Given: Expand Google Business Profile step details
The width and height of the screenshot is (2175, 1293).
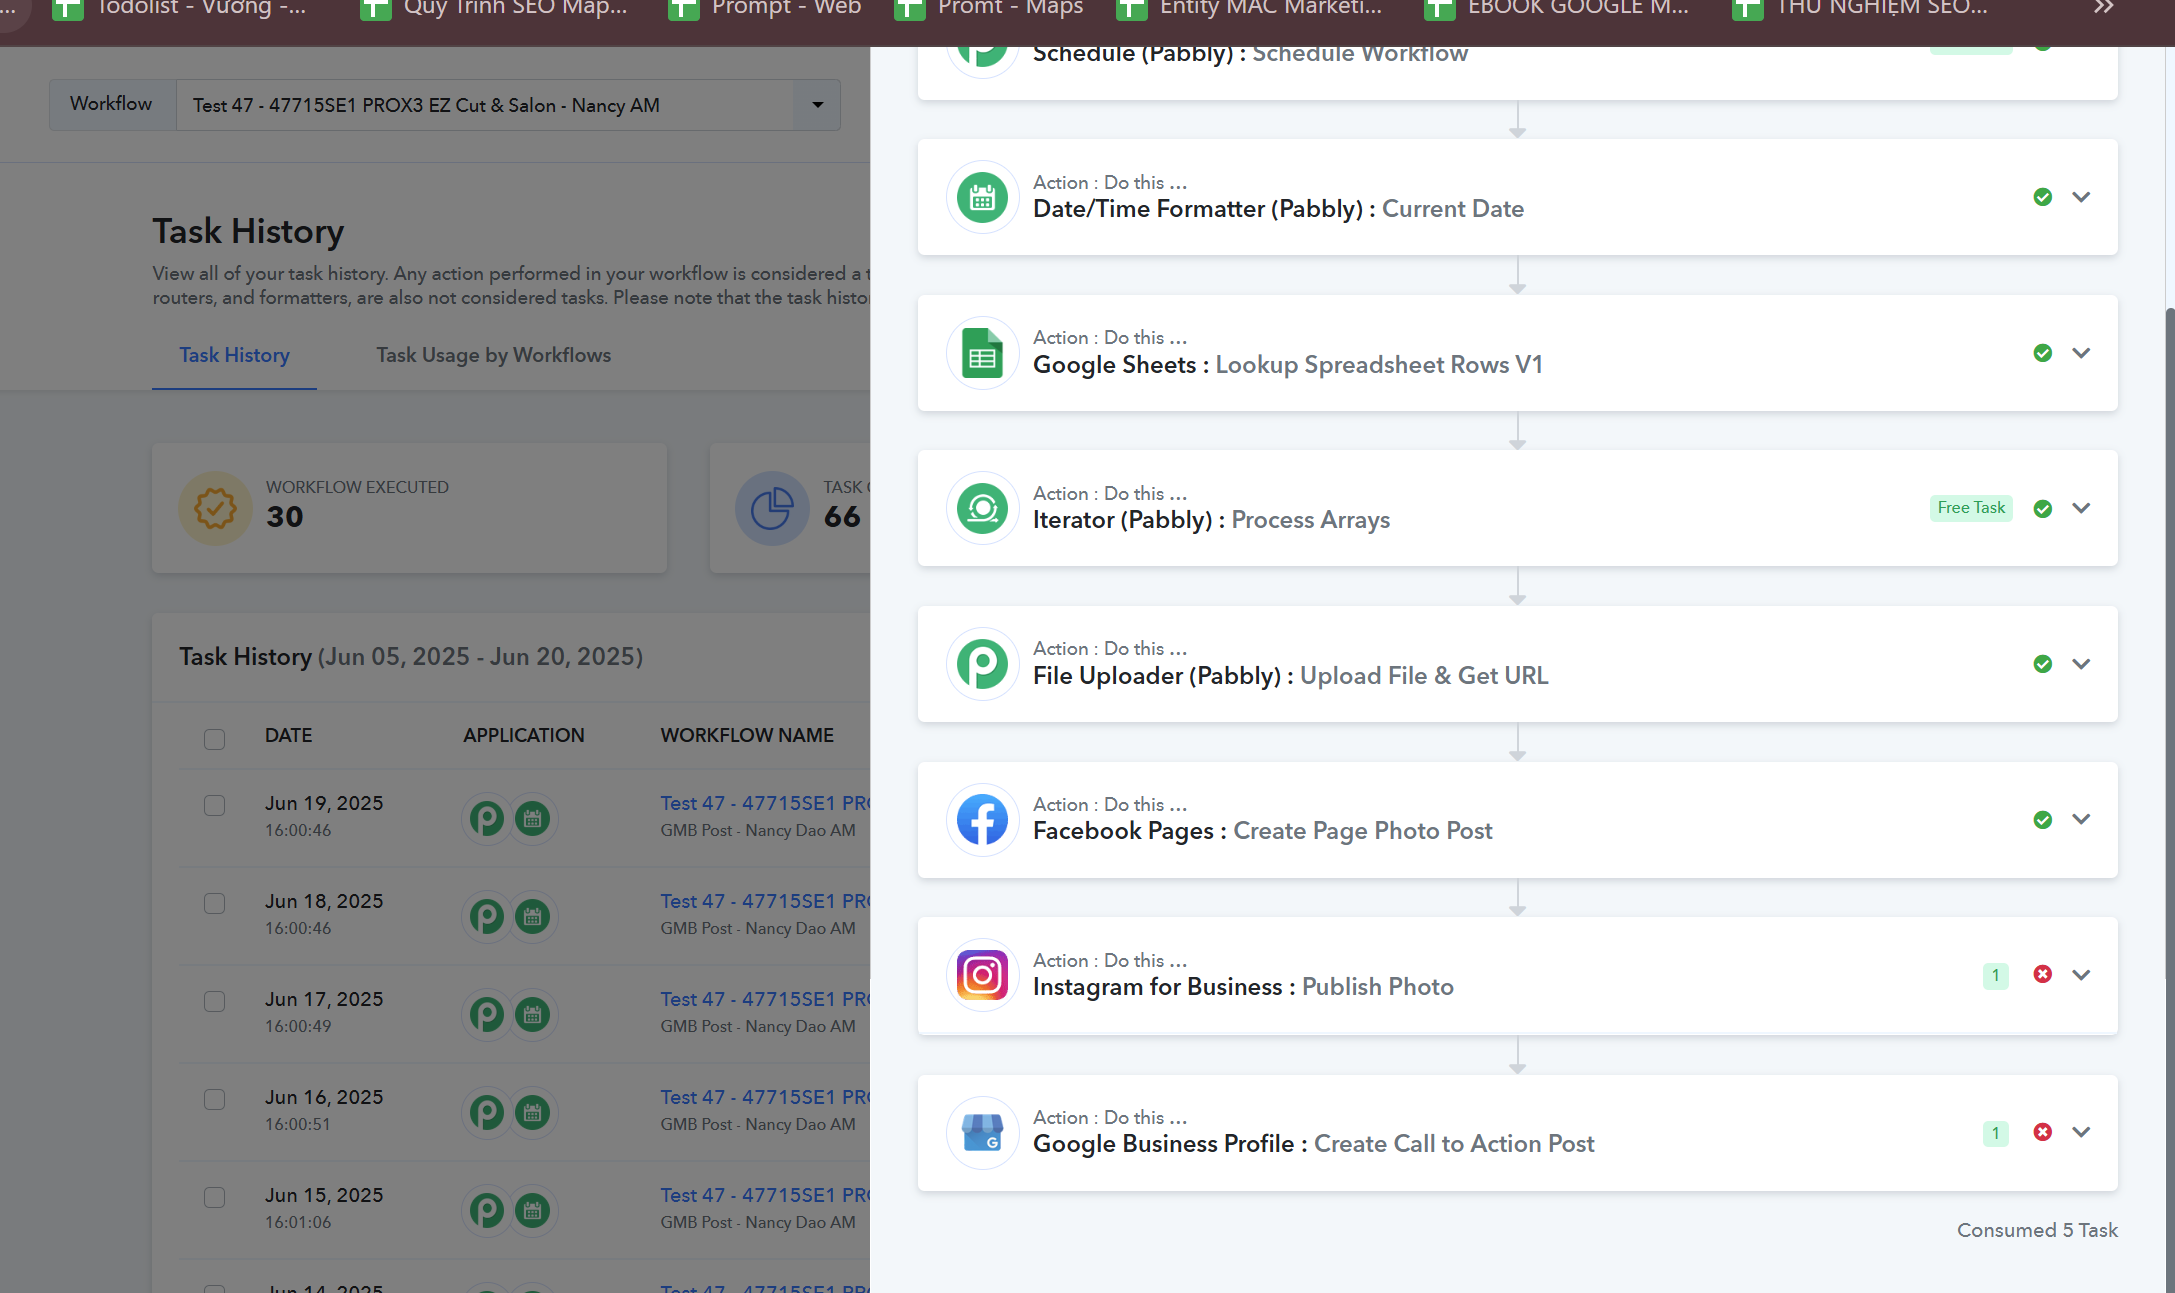Looking at the screenshot, I should tap(2081, 1132).
